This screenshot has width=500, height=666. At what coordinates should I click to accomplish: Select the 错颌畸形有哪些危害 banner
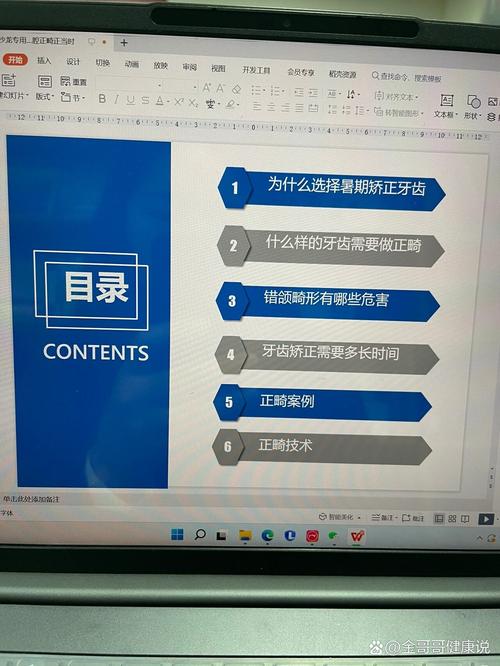click(328, 302)
